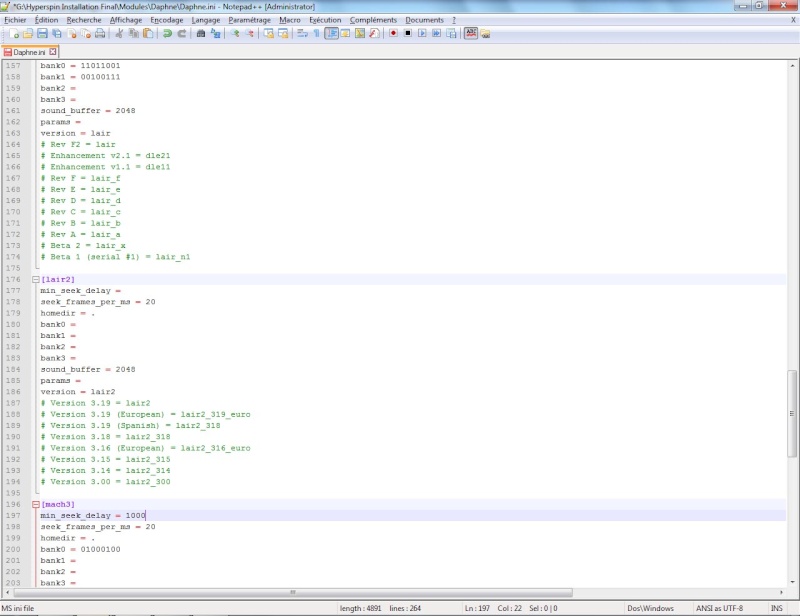
Task: Click the vertical scrollbar down arrow
Action: pos(792,582)
